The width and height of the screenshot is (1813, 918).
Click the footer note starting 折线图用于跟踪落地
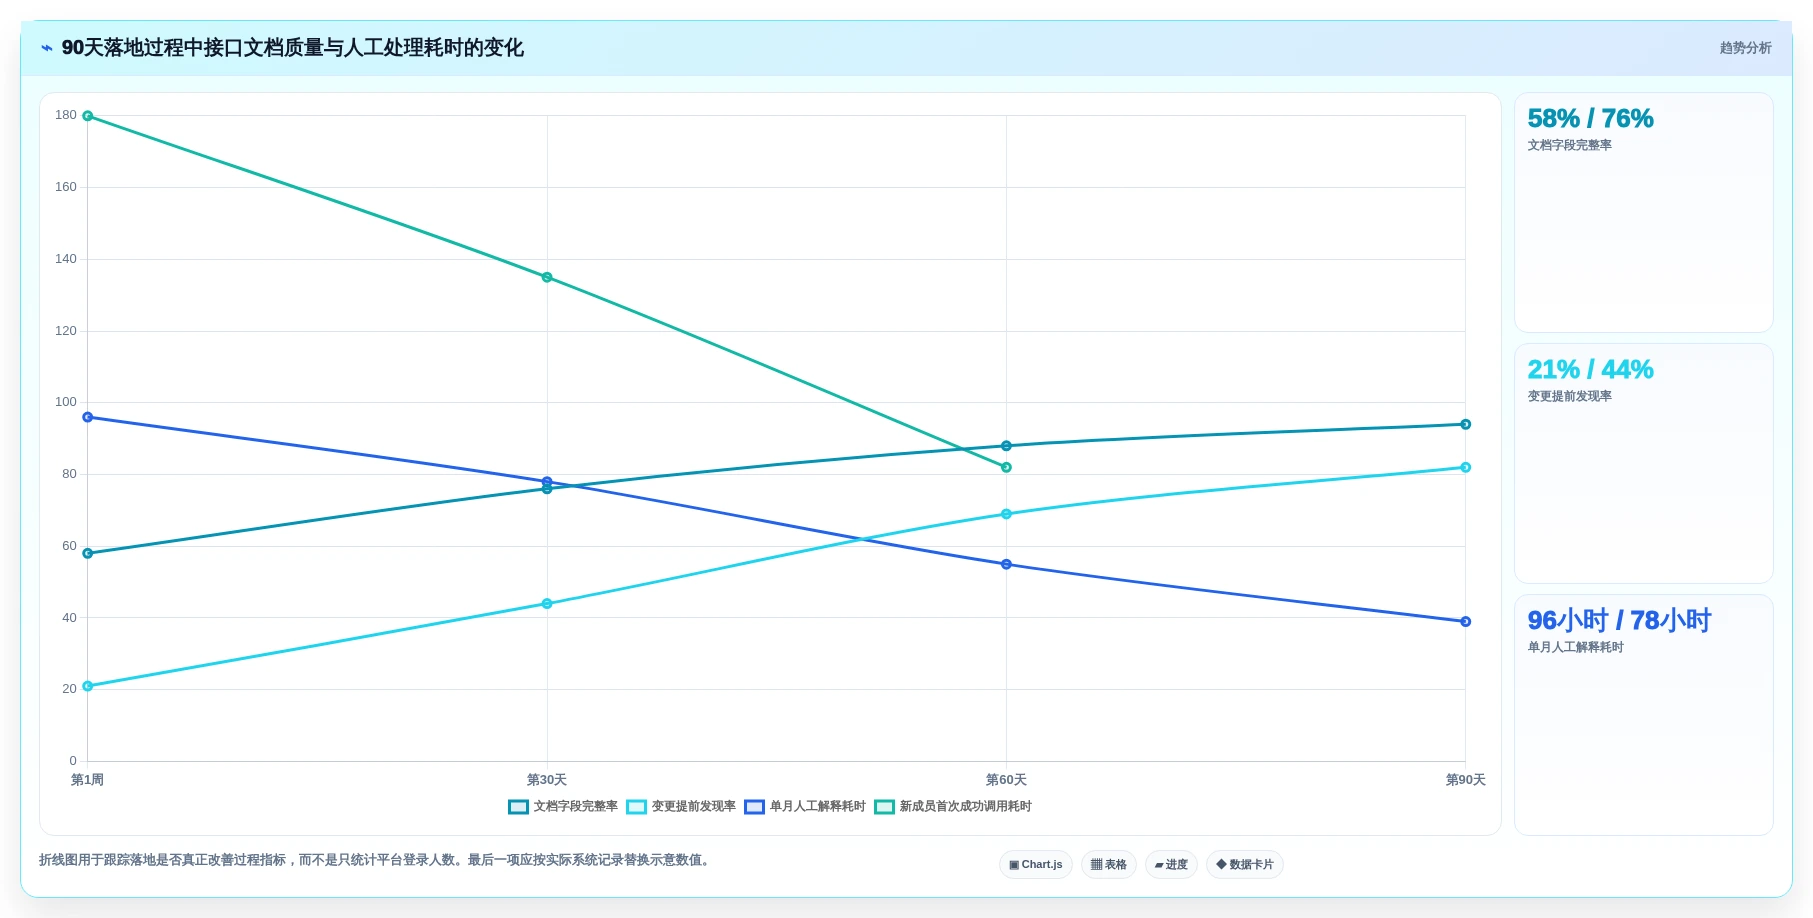(x=377, y=860)
